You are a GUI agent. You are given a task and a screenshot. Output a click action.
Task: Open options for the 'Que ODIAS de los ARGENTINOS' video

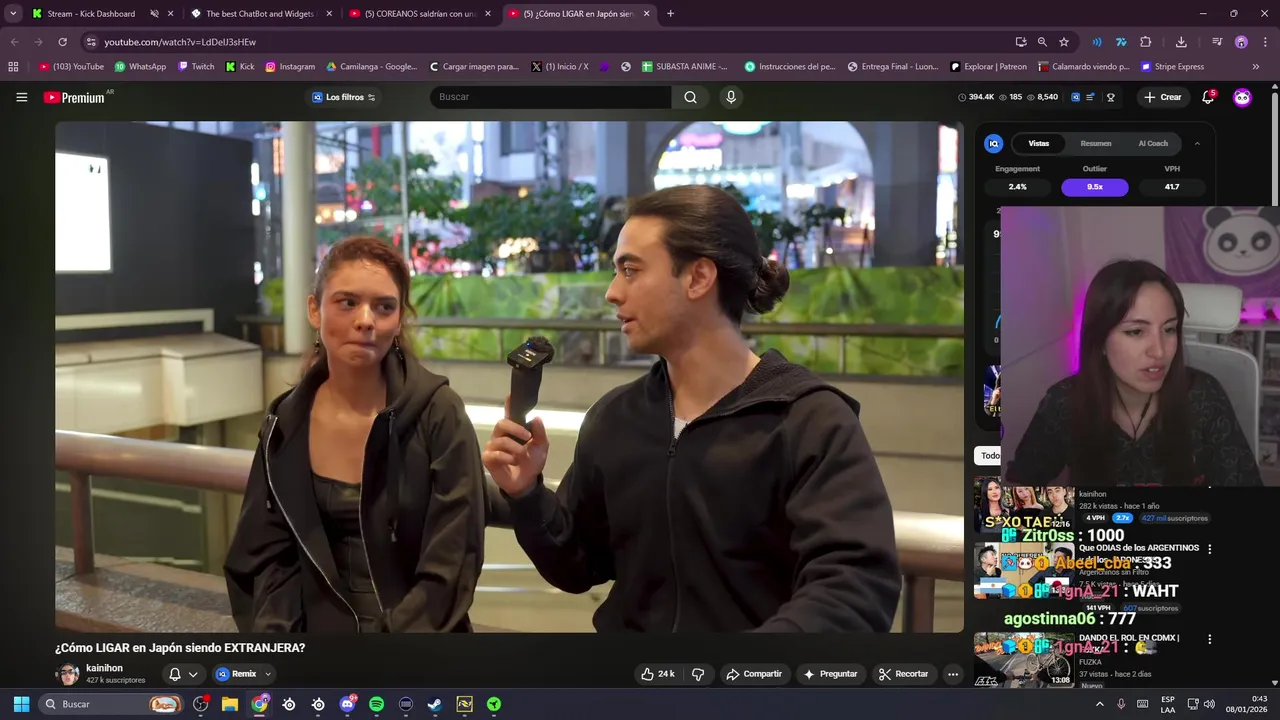[x=1209, y=549]
